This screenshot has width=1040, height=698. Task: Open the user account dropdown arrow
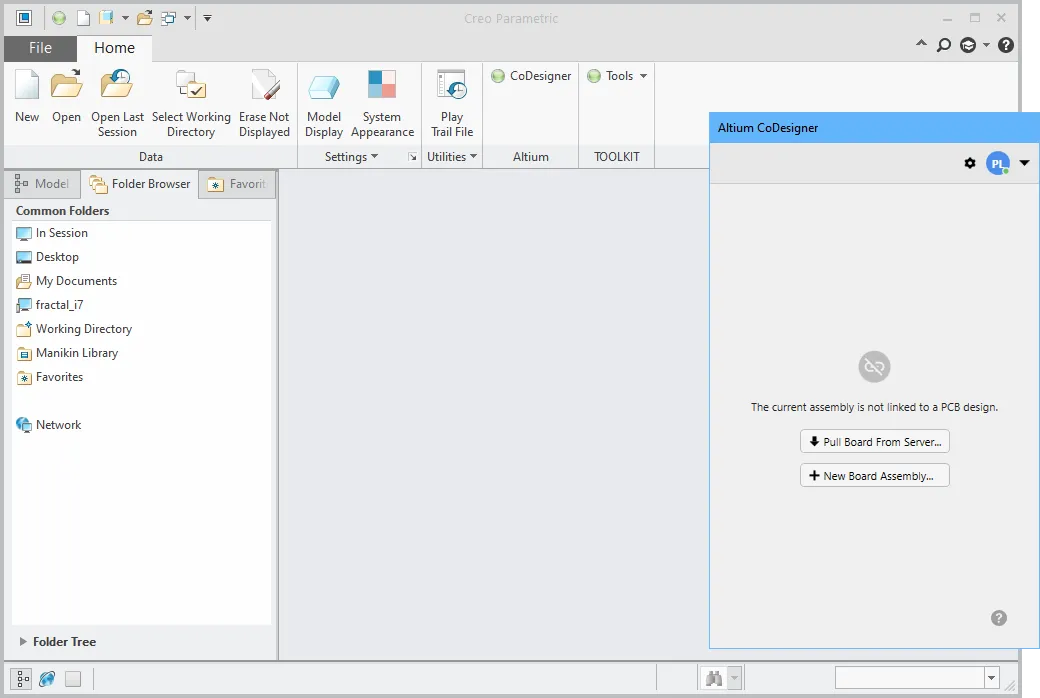(x=1024, y=163)
